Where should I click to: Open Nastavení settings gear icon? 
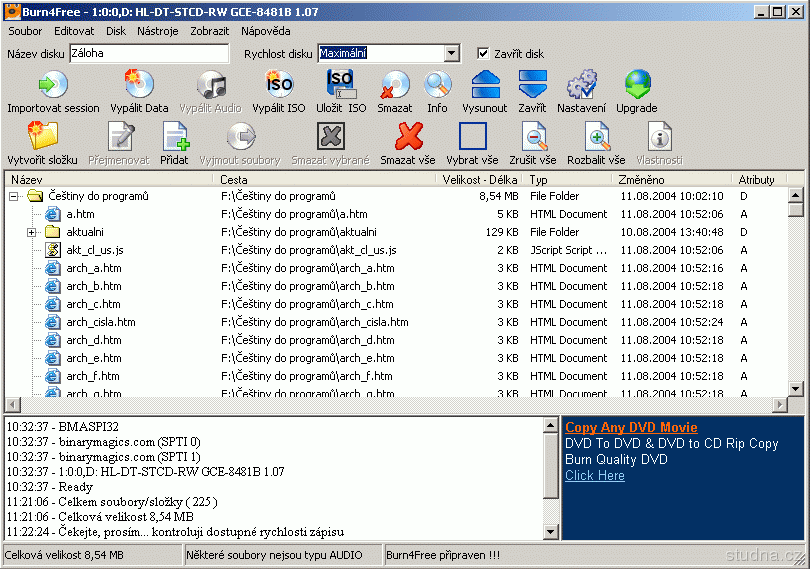click(581, 85)
